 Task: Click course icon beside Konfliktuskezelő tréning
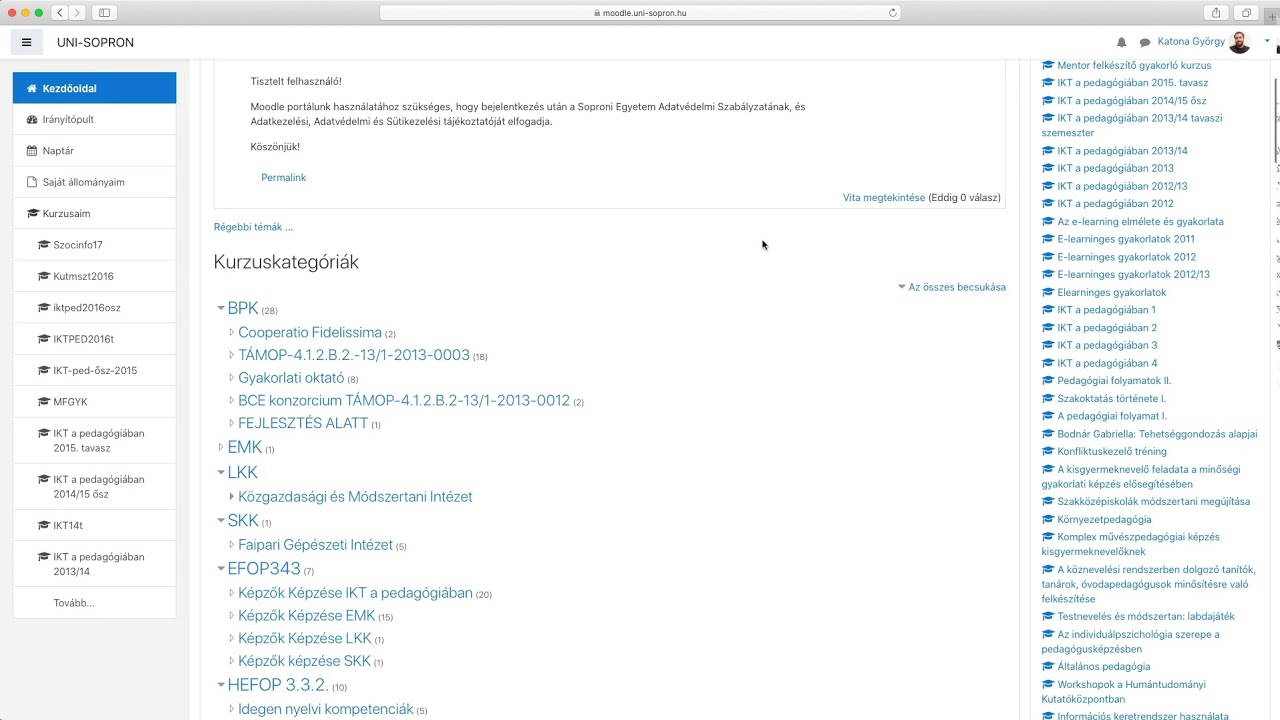point(1048,452)
